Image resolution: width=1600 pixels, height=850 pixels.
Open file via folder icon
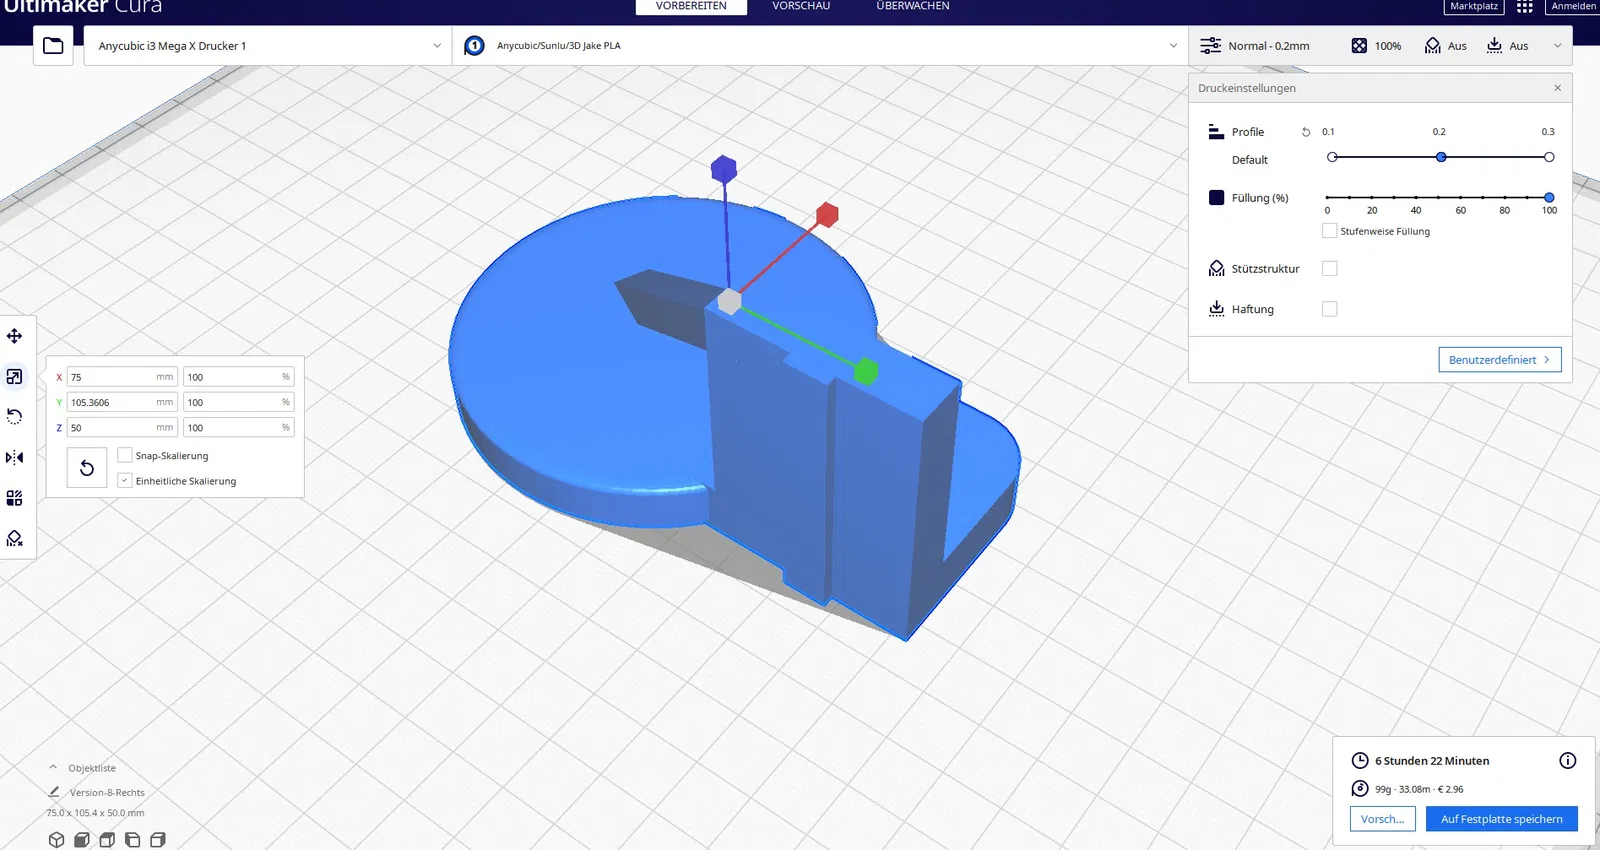pos(53,46)
